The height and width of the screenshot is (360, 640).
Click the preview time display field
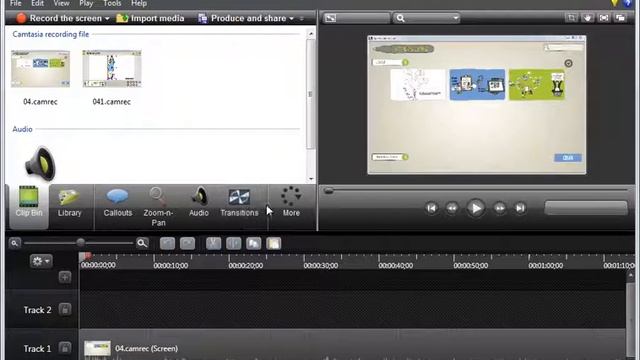pyautogui.click(x=586, y=208)
